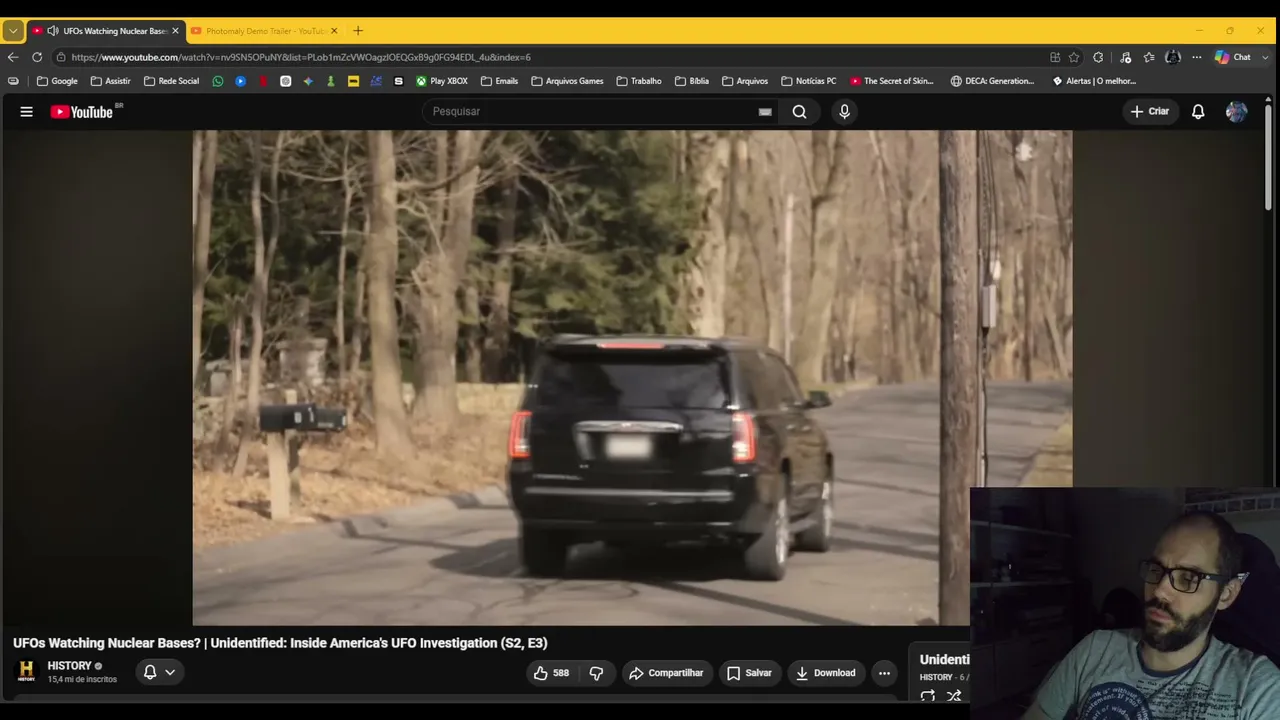Mute the UFOs tab audio icon
1280x720 pixels.
(53, 31)
